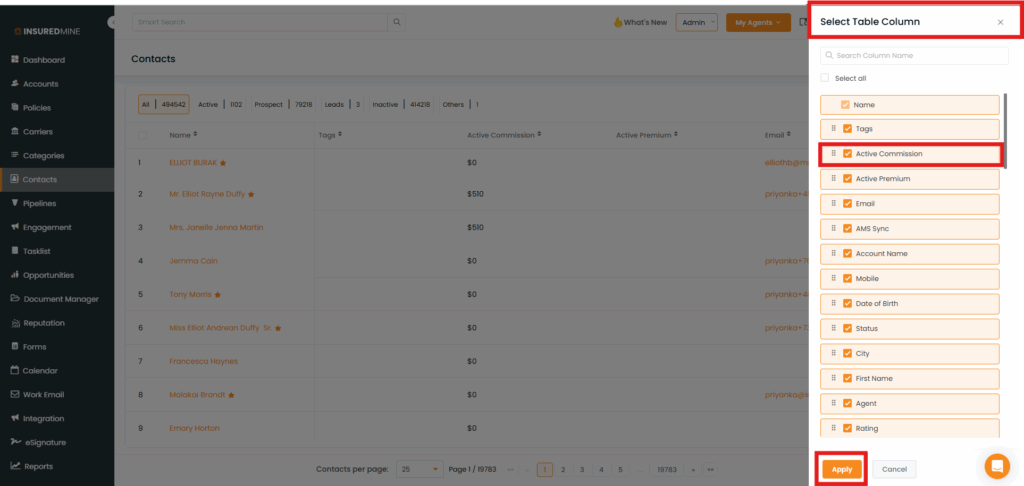1024x486 pixels.
Task: Open the Admin dropdown
Action: 696,22
